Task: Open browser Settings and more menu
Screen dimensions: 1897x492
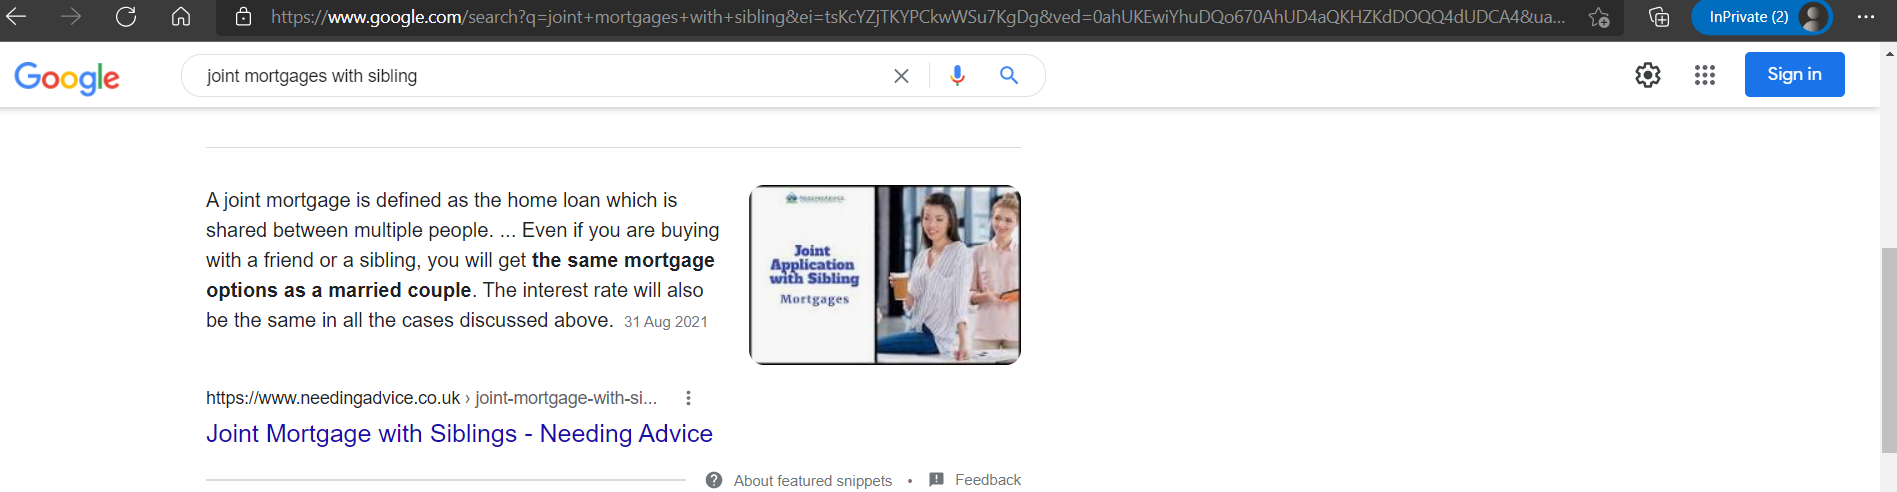Action: 1866,17
